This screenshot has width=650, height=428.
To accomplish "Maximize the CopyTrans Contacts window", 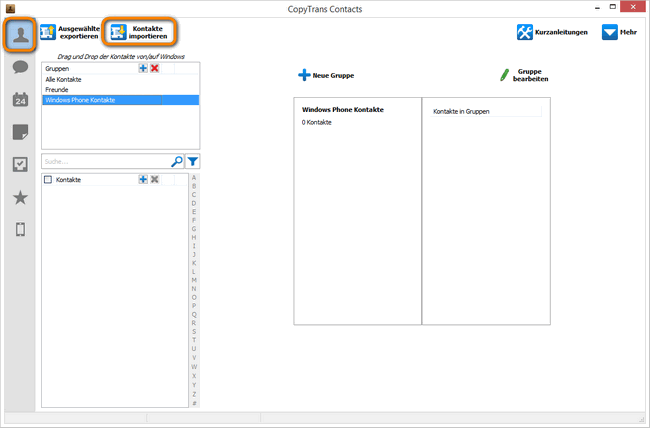I will click(612, 7).
